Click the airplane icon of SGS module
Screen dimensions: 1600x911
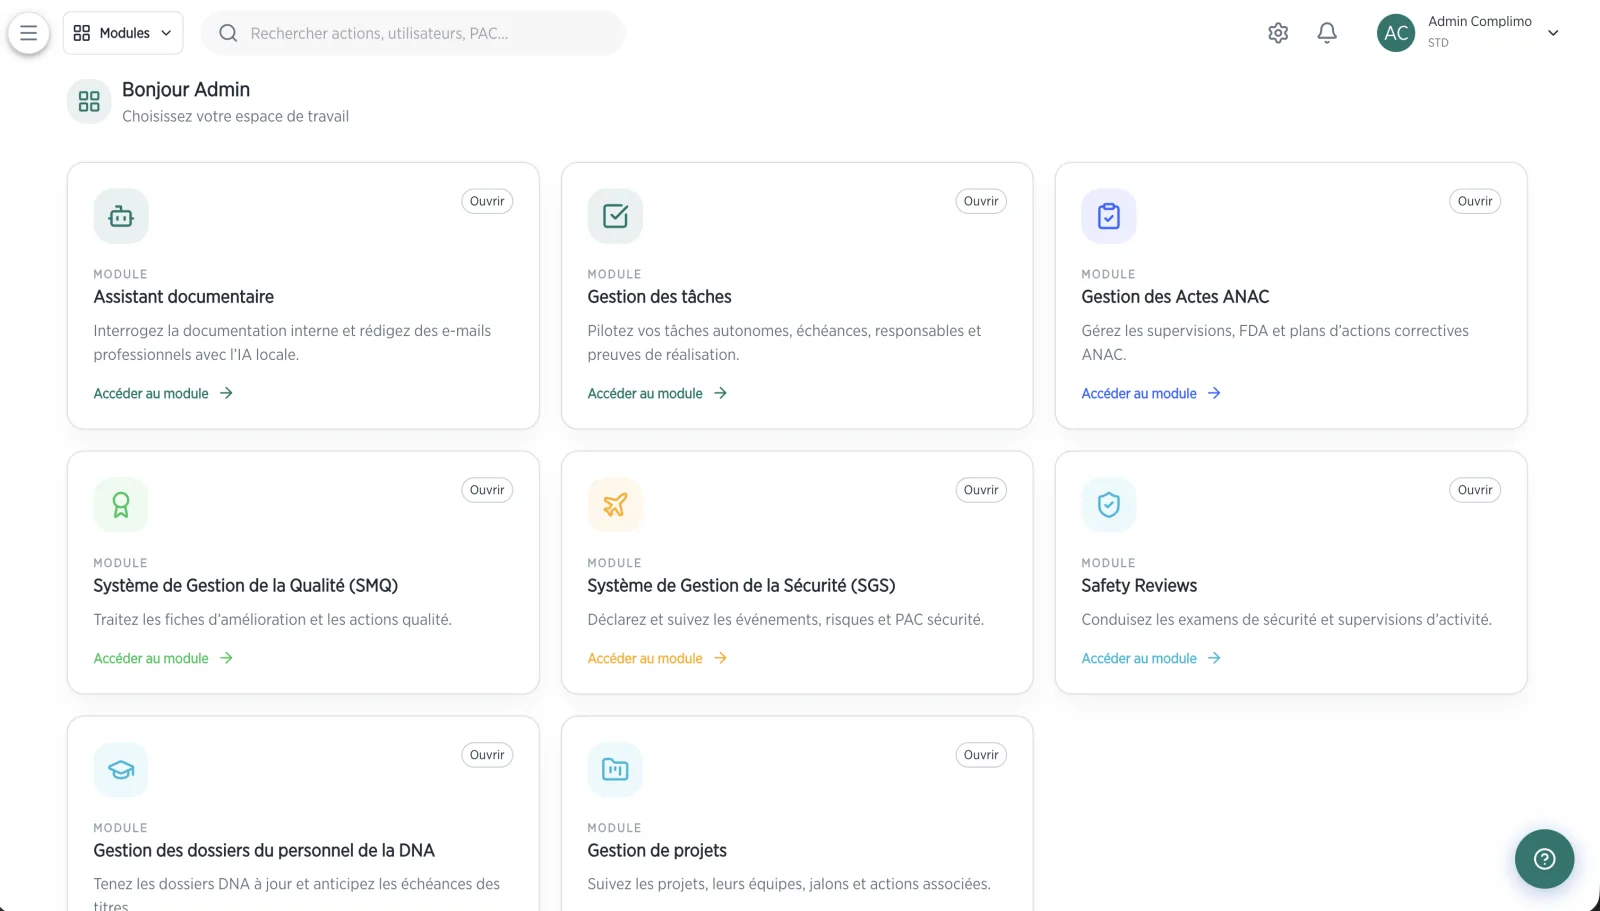(615, 505)
